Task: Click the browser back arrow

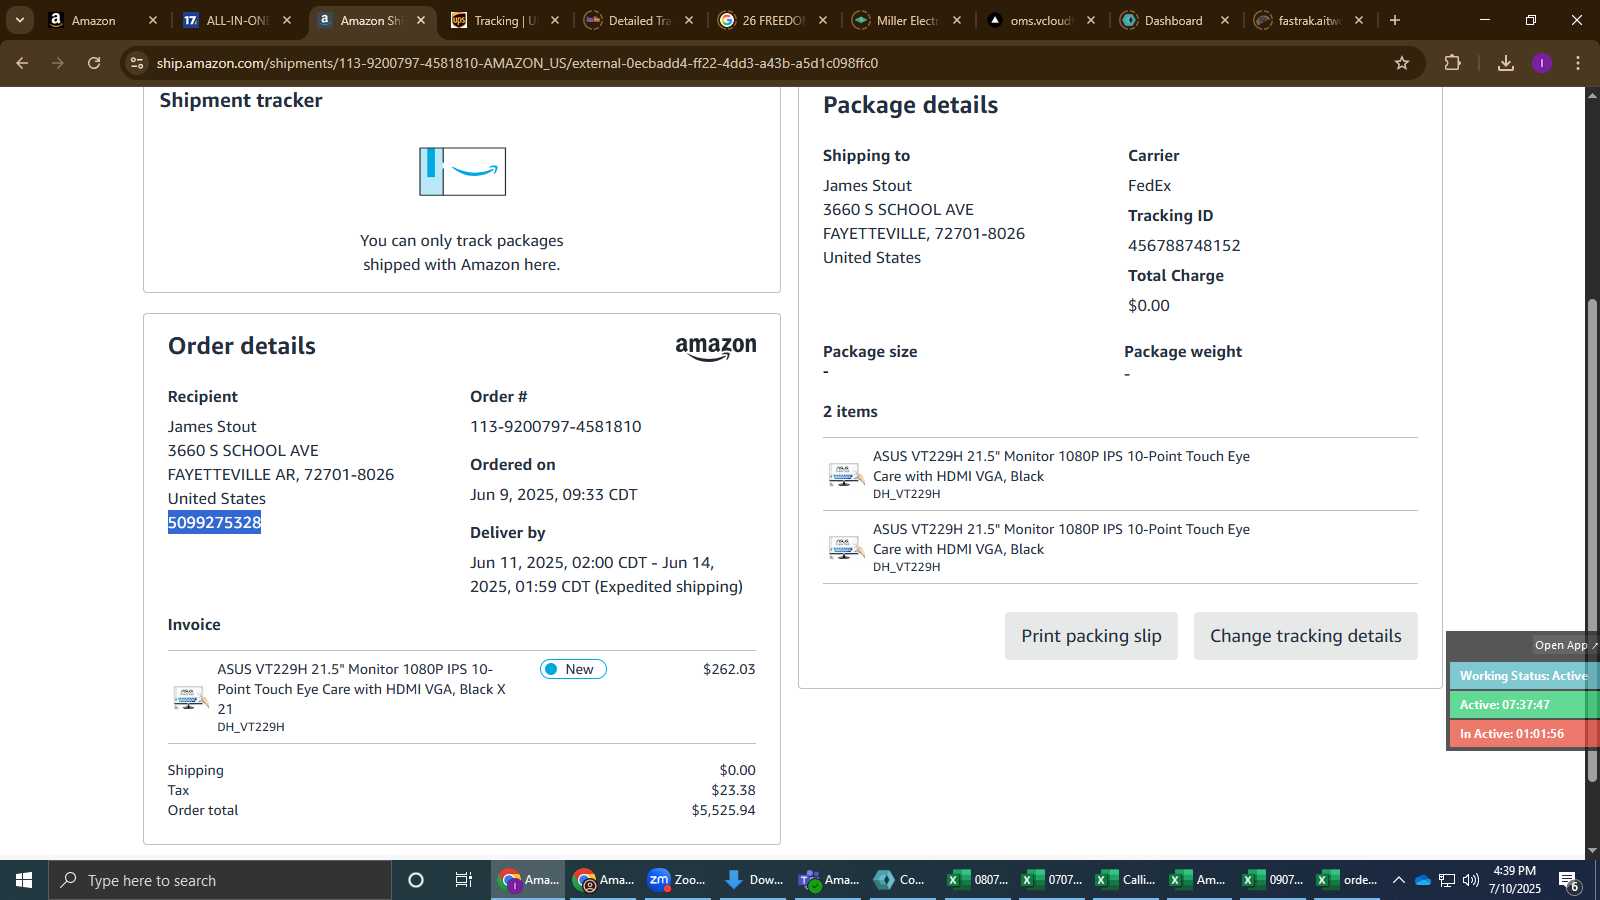Action: point(22,63)
